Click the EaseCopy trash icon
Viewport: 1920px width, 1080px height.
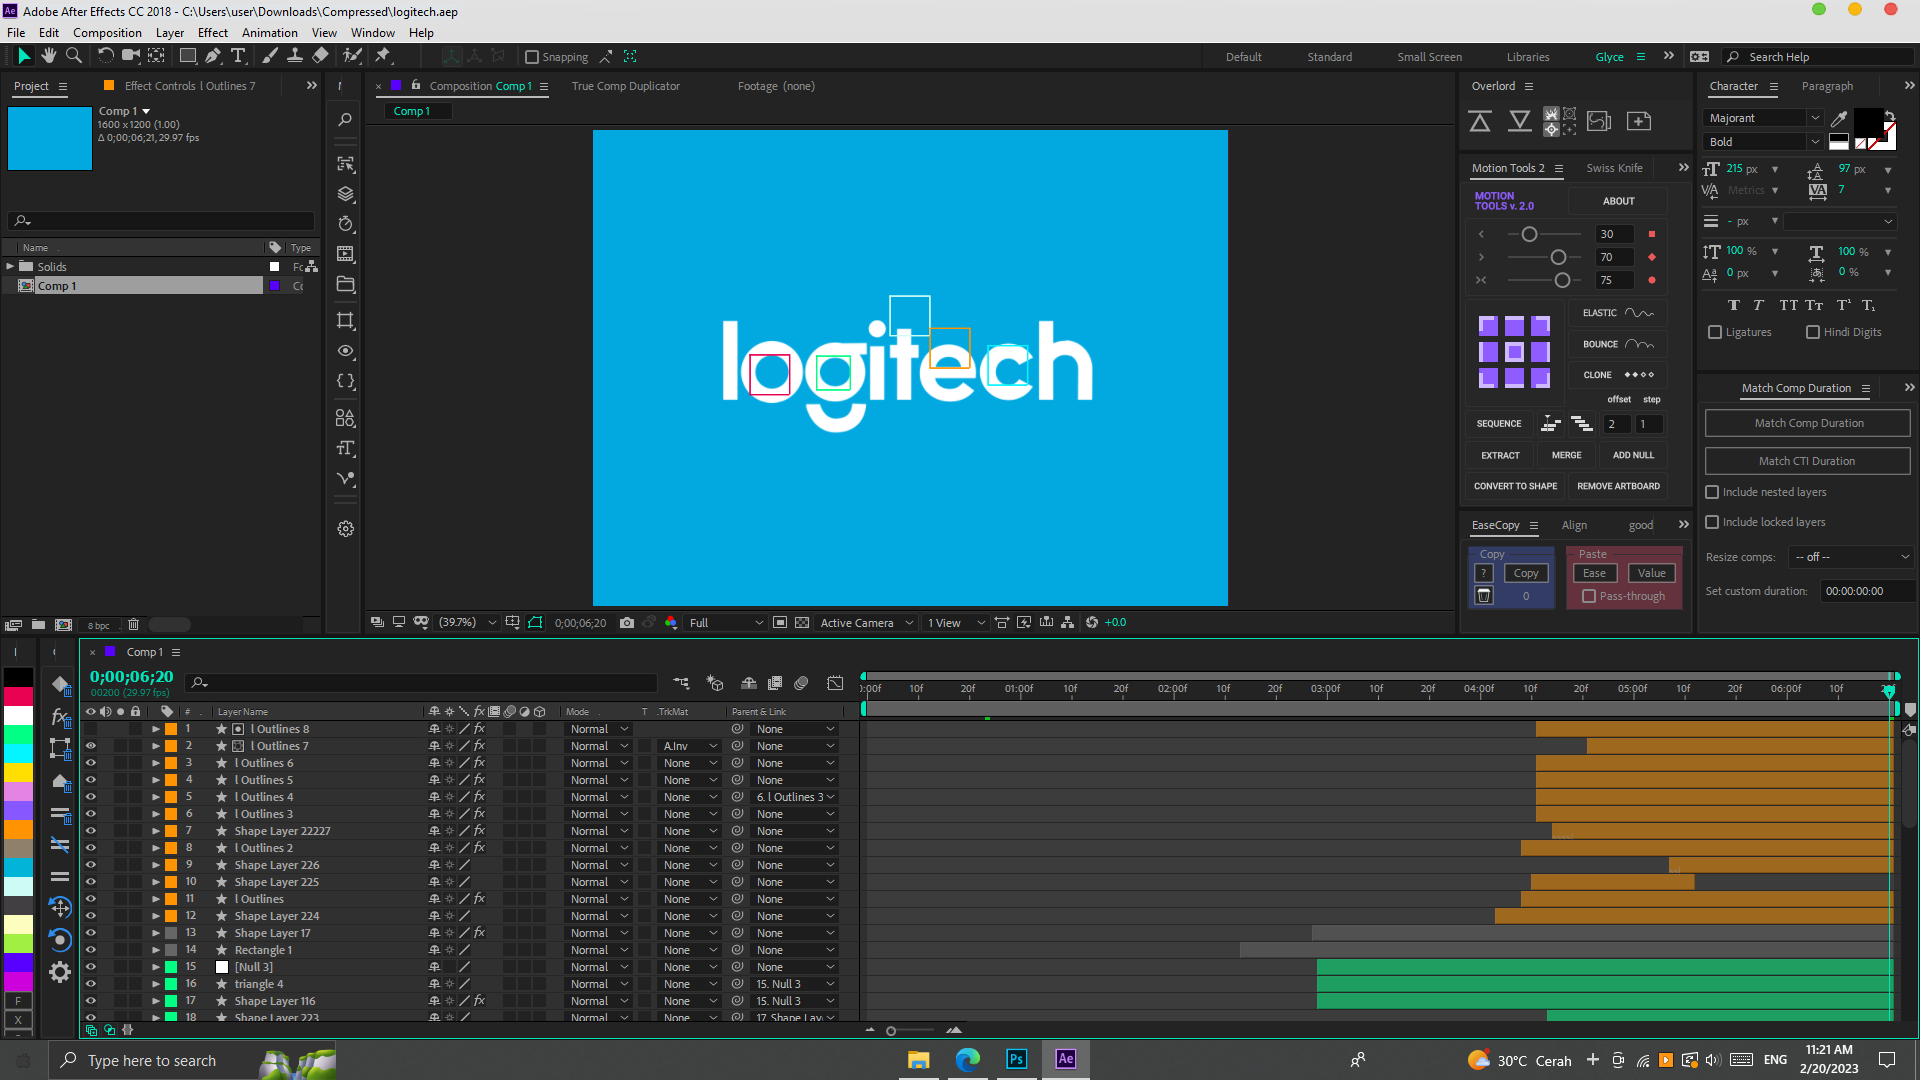tap(1484, 596)
